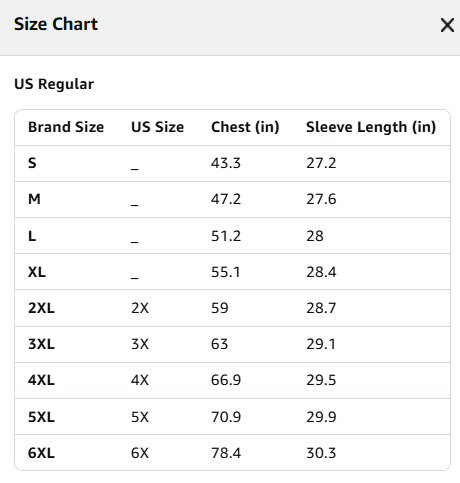Select the S brand size row

232,163
